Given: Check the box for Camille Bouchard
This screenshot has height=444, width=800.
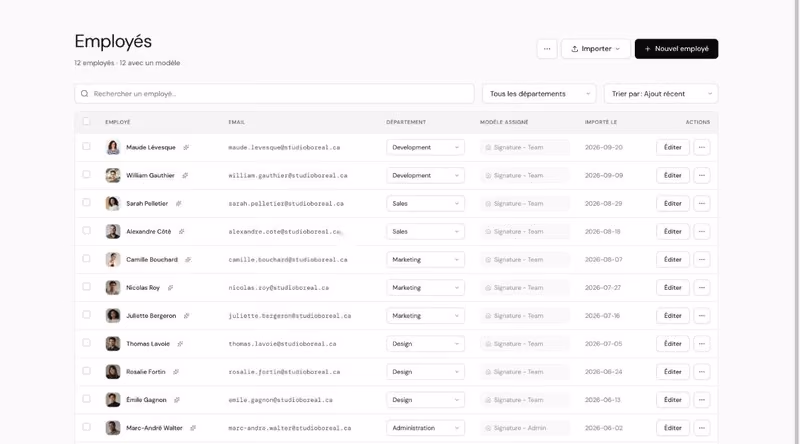Looking at the screenshot, I should click(86, 259).
